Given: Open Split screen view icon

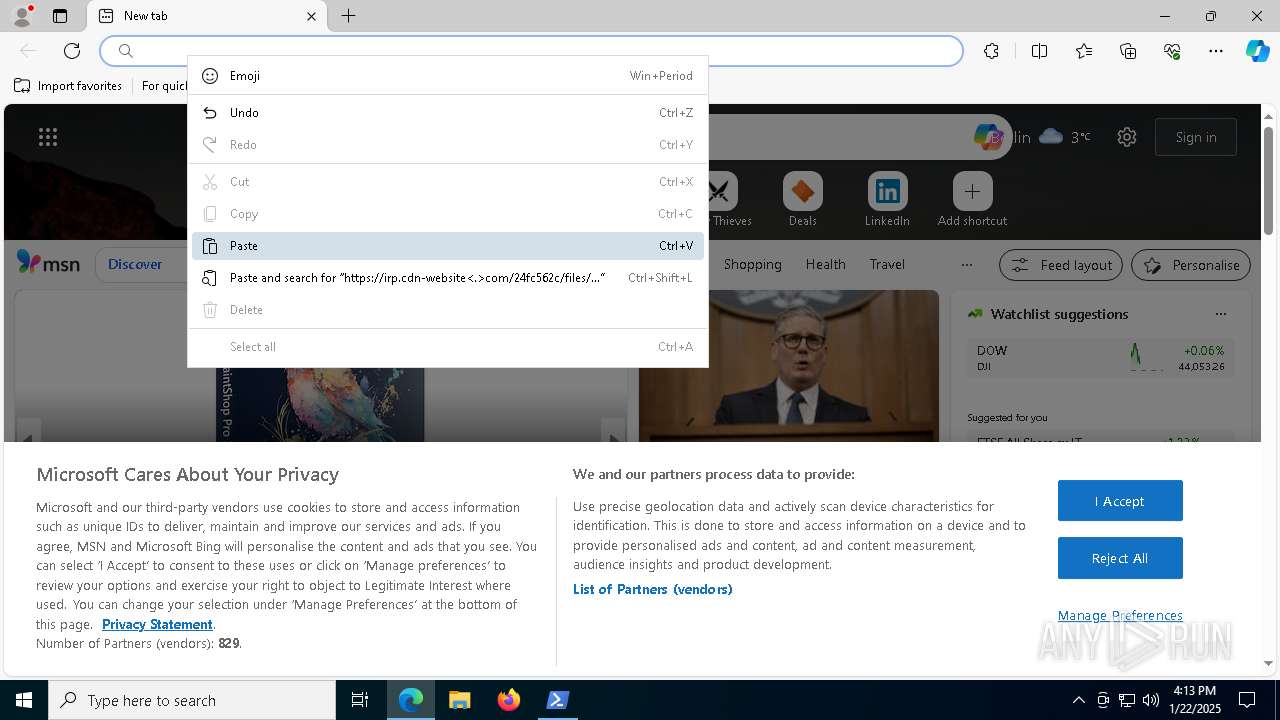Looking at the screenshot, I should pyautogui.click(x=1039, y=51).
